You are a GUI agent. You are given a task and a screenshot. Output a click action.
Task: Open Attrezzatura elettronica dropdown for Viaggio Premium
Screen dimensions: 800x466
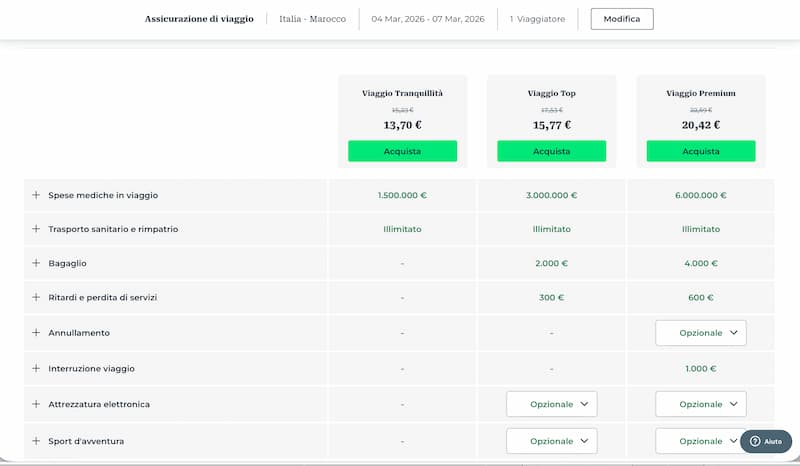[700, 404]
